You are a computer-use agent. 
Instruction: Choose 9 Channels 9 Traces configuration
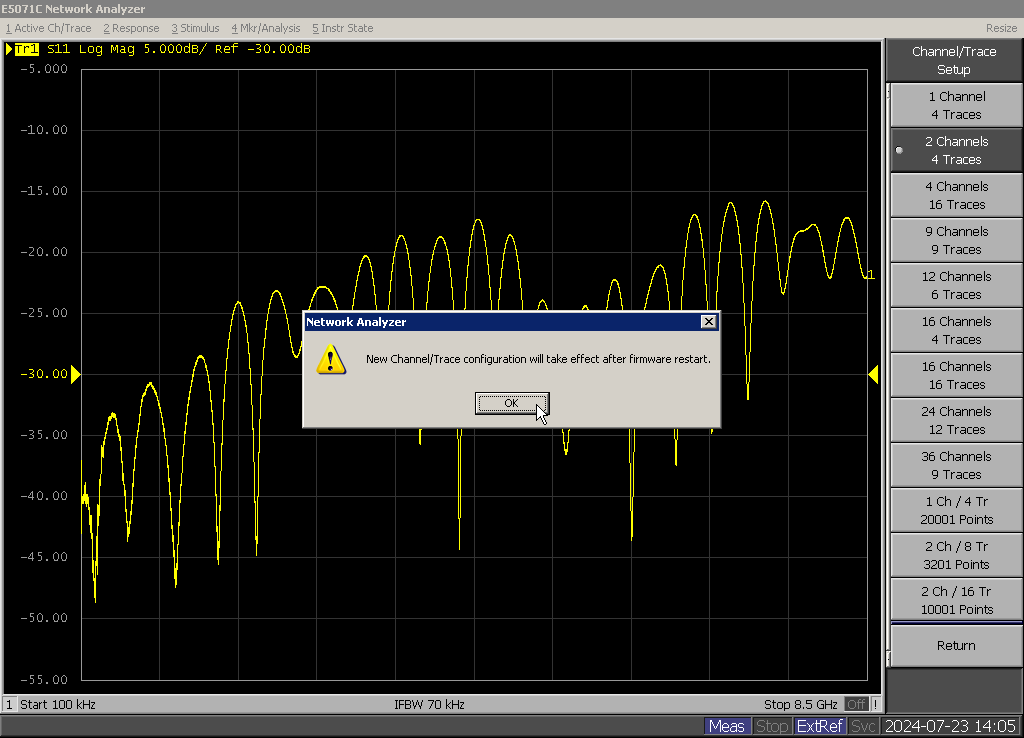955,241
